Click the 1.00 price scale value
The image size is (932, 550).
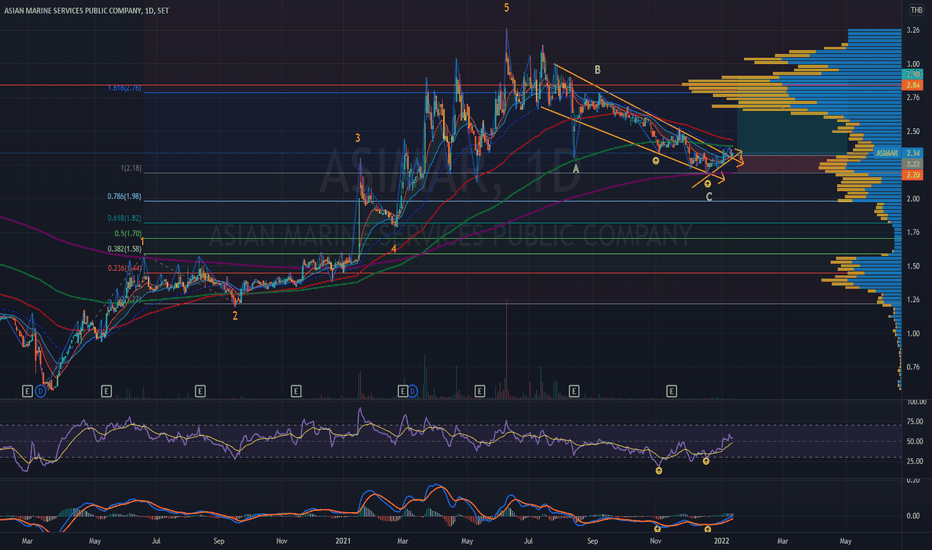913,334
